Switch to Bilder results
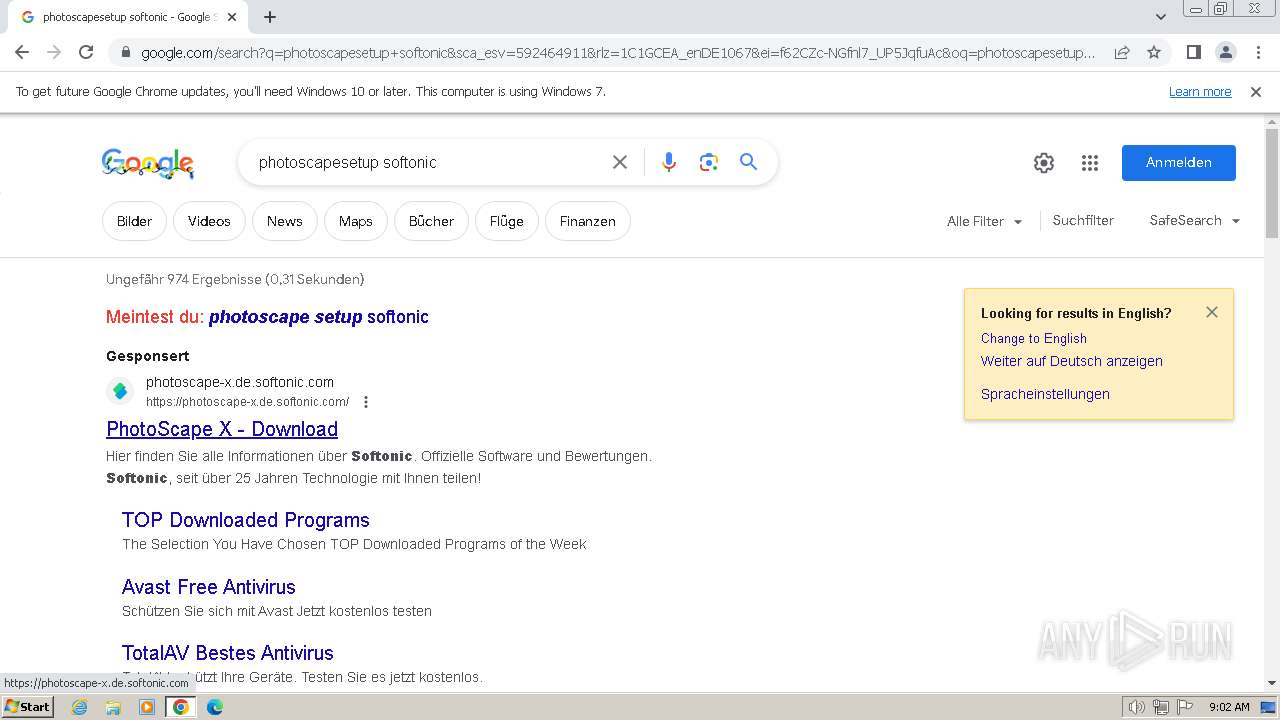The width and height of the screenshot is (1280, 720). (x=134, y=221)
